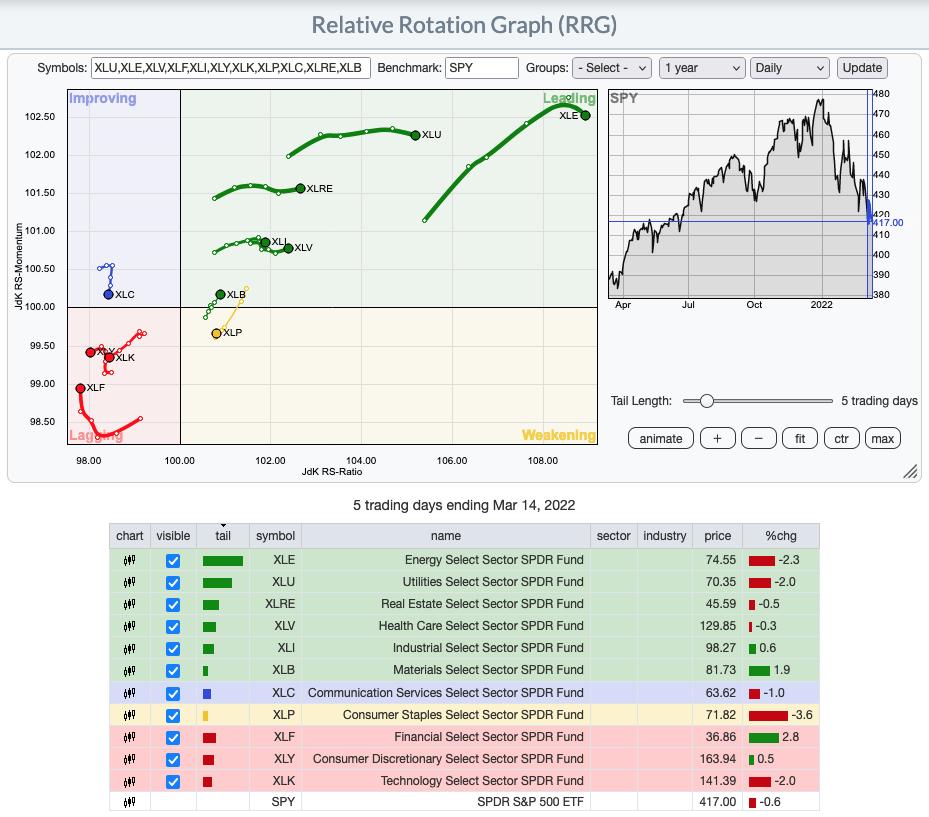This screenshot has width=929, height=817.
Task: Sort table by visible column header
Action: [x=173, y=536]
